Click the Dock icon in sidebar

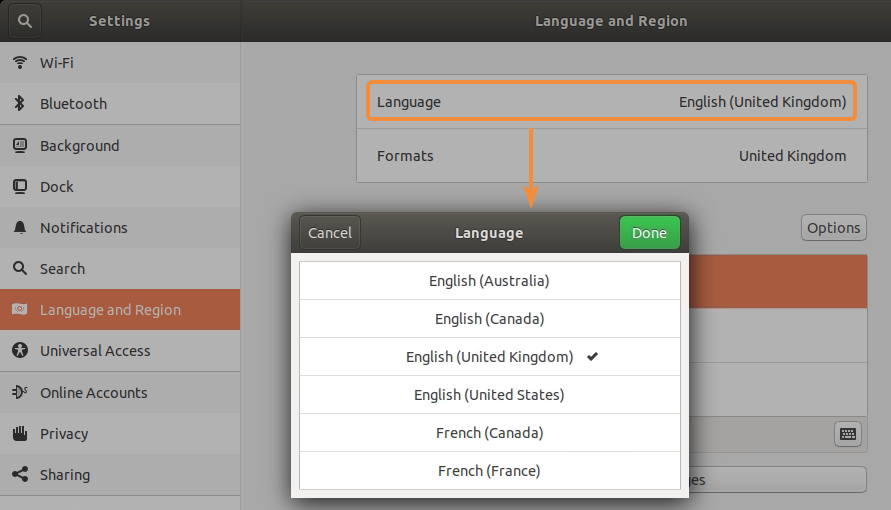20,186
